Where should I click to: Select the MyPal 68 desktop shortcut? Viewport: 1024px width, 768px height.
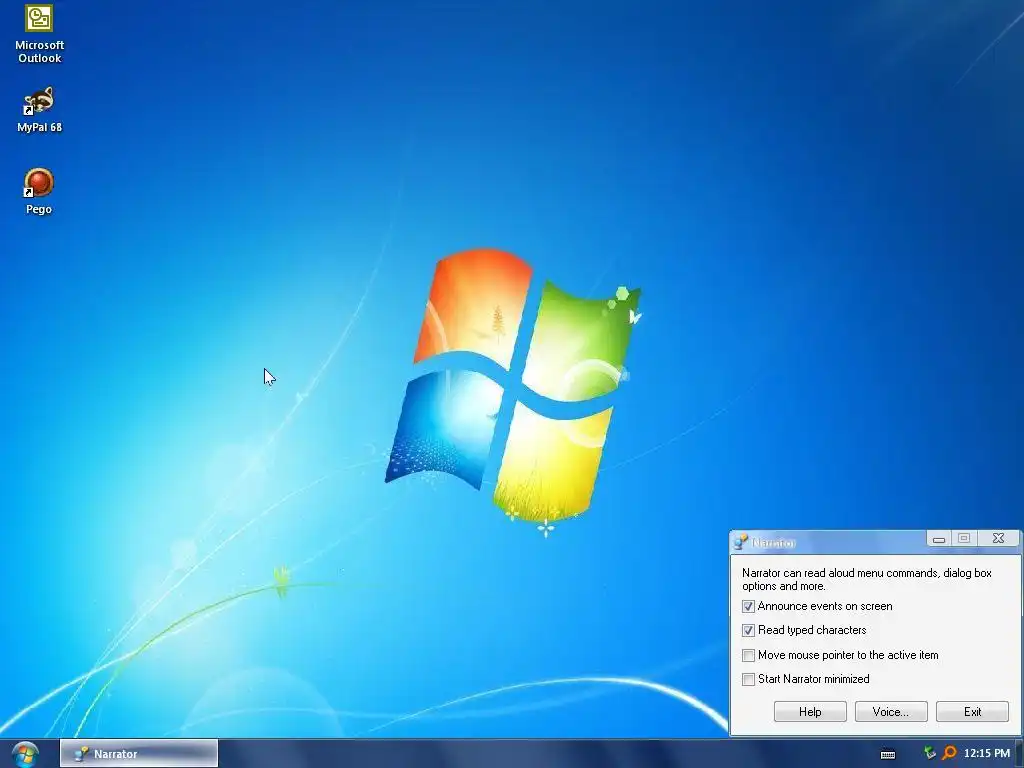(x=39, y=110)
